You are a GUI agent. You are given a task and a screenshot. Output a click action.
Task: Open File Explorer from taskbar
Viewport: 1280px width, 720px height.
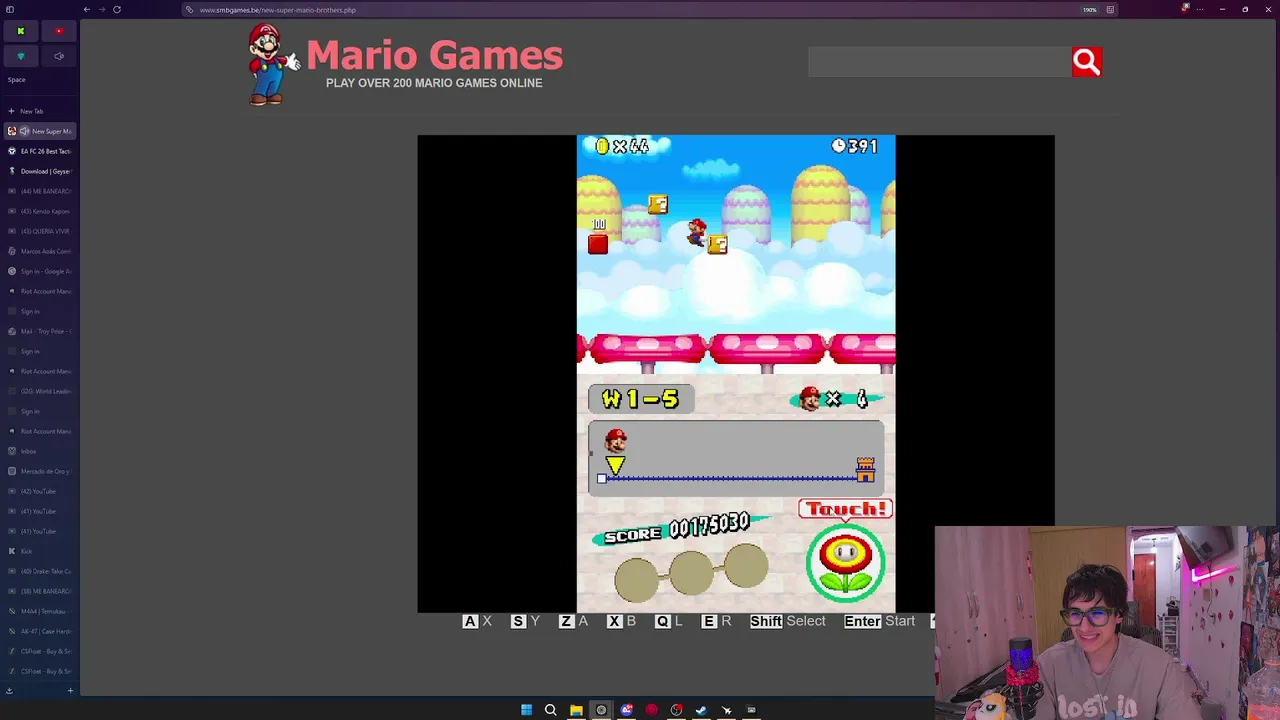(x=576, y=710)
